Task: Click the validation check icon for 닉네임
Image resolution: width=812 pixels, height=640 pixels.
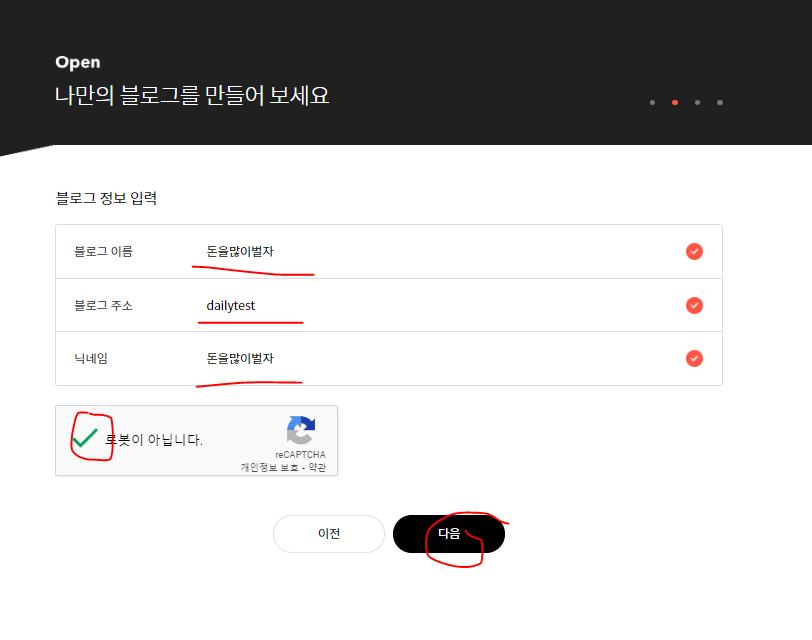Action: (x=694, y=358)
